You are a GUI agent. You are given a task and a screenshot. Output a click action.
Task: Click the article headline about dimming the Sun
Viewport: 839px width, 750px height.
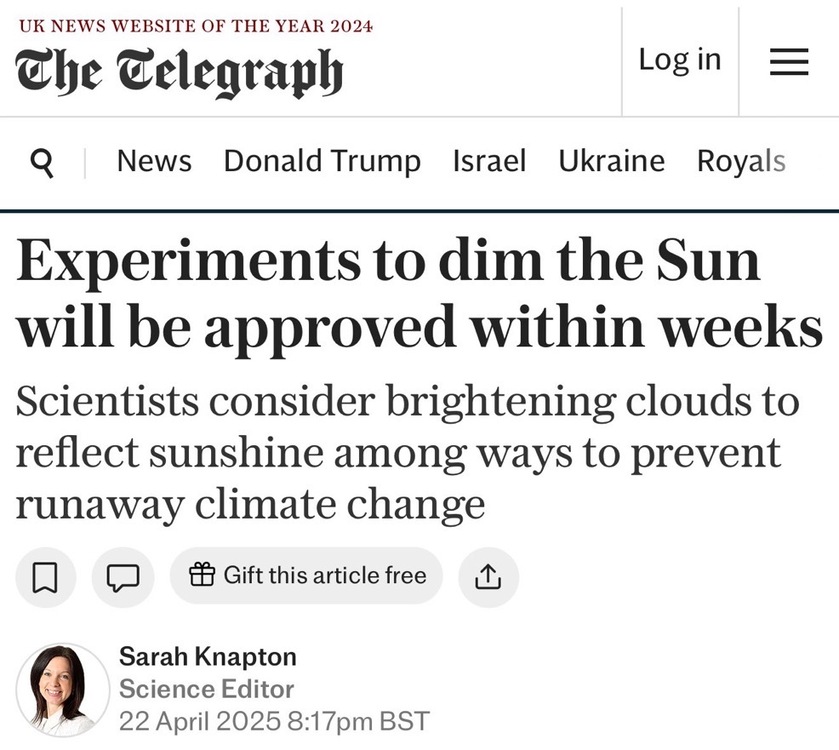click(x=419, y=294)
